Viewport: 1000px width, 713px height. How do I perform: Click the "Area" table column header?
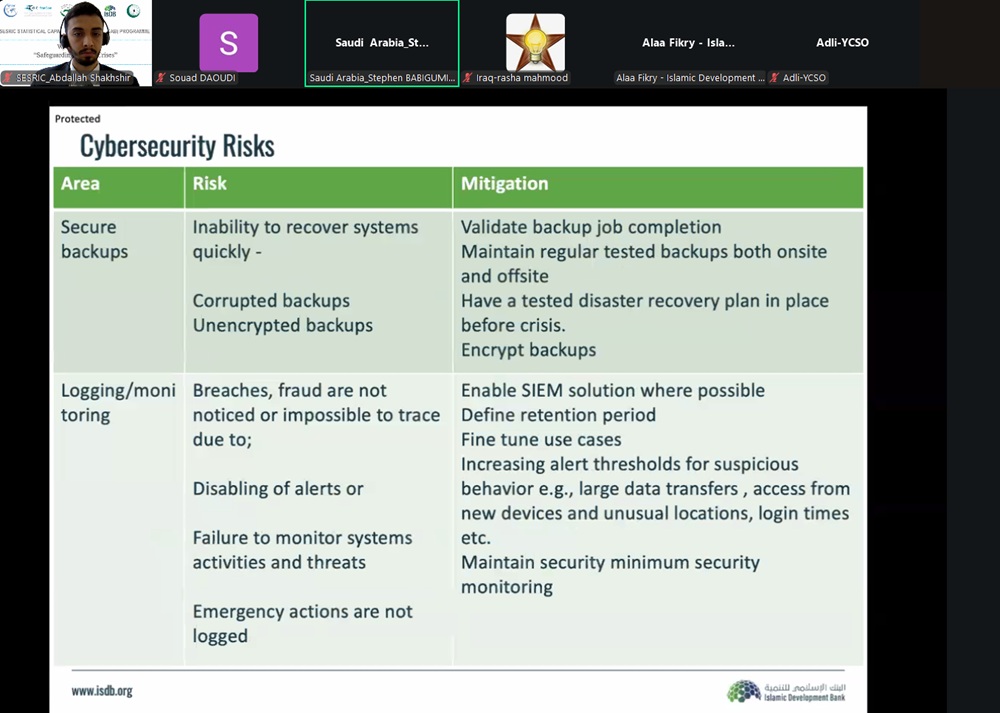[x=80, y=184]
